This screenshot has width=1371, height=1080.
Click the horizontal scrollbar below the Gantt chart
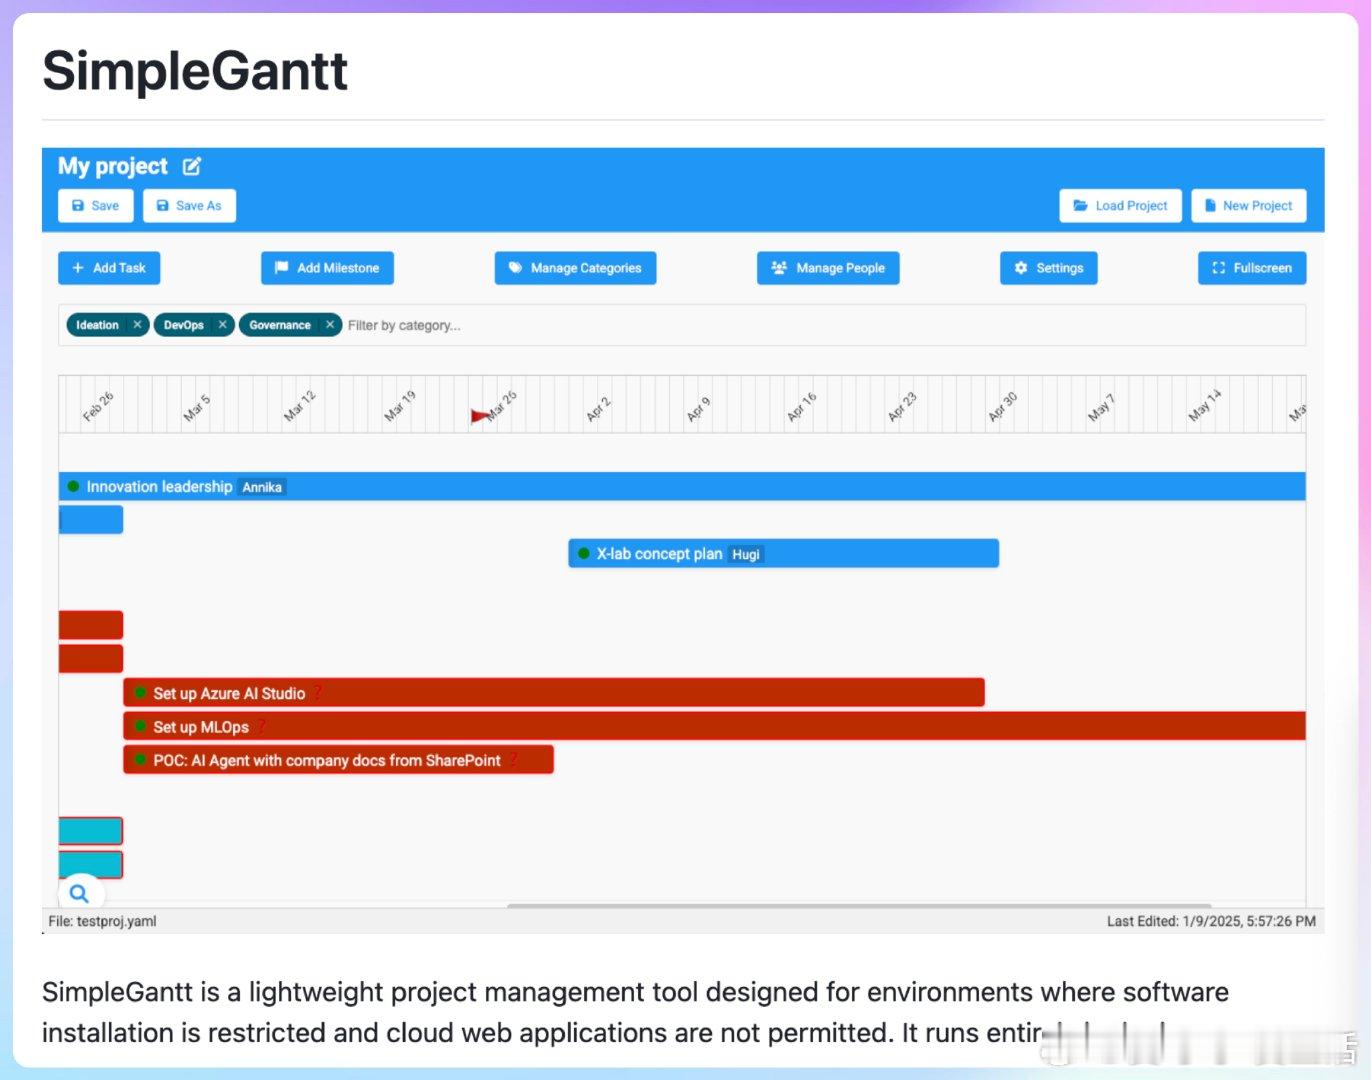(859, 906)
